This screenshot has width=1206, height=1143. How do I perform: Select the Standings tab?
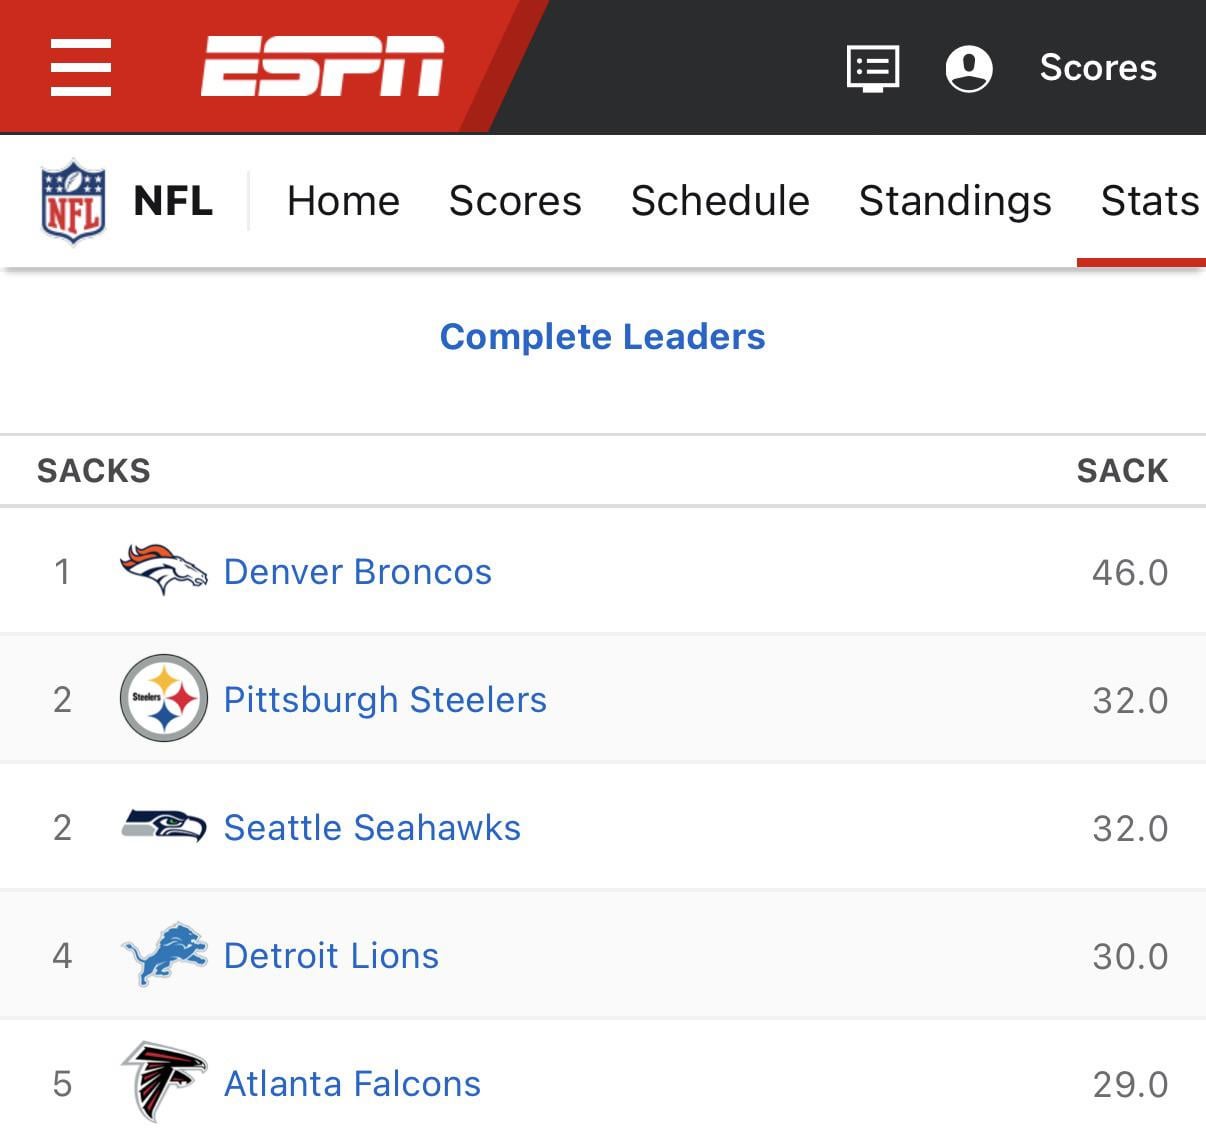click(x=955, y=201)
